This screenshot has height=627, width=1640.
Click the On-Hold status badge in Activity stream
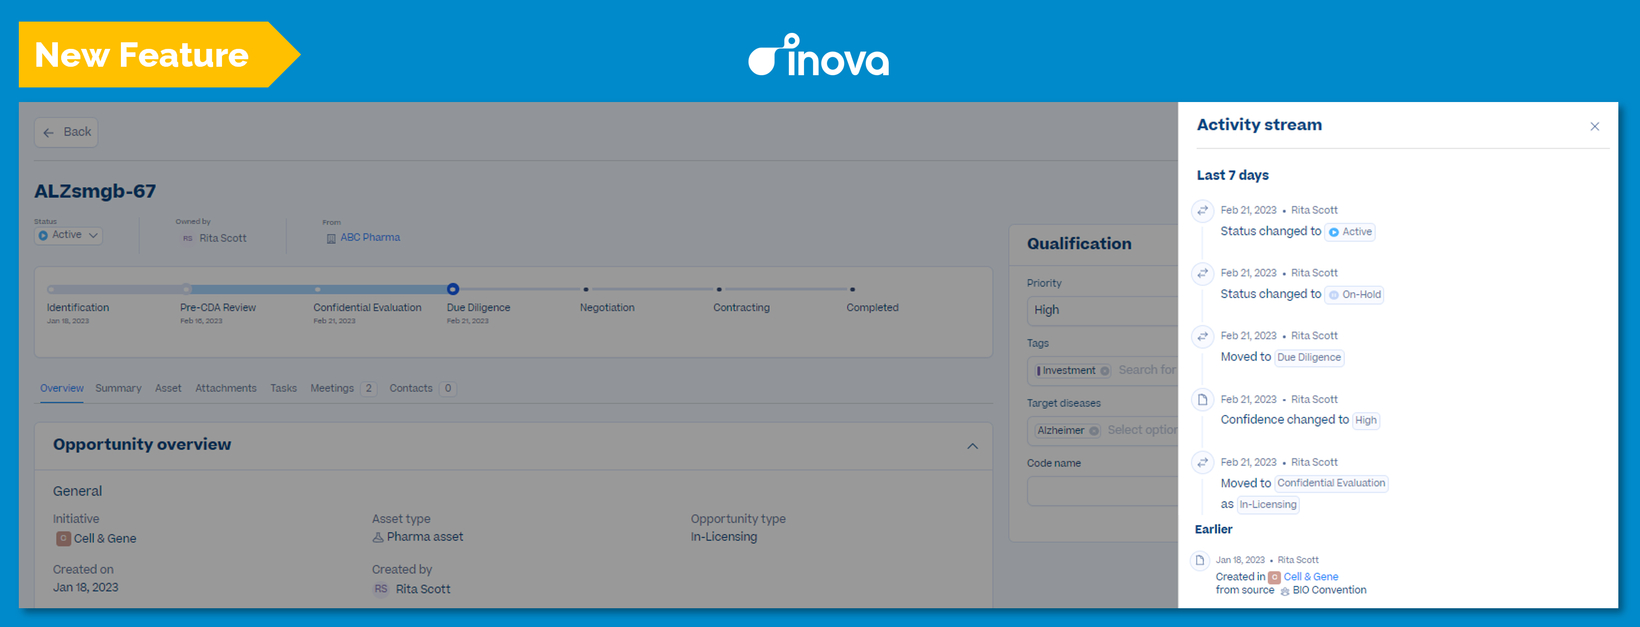coord(1355,295)
